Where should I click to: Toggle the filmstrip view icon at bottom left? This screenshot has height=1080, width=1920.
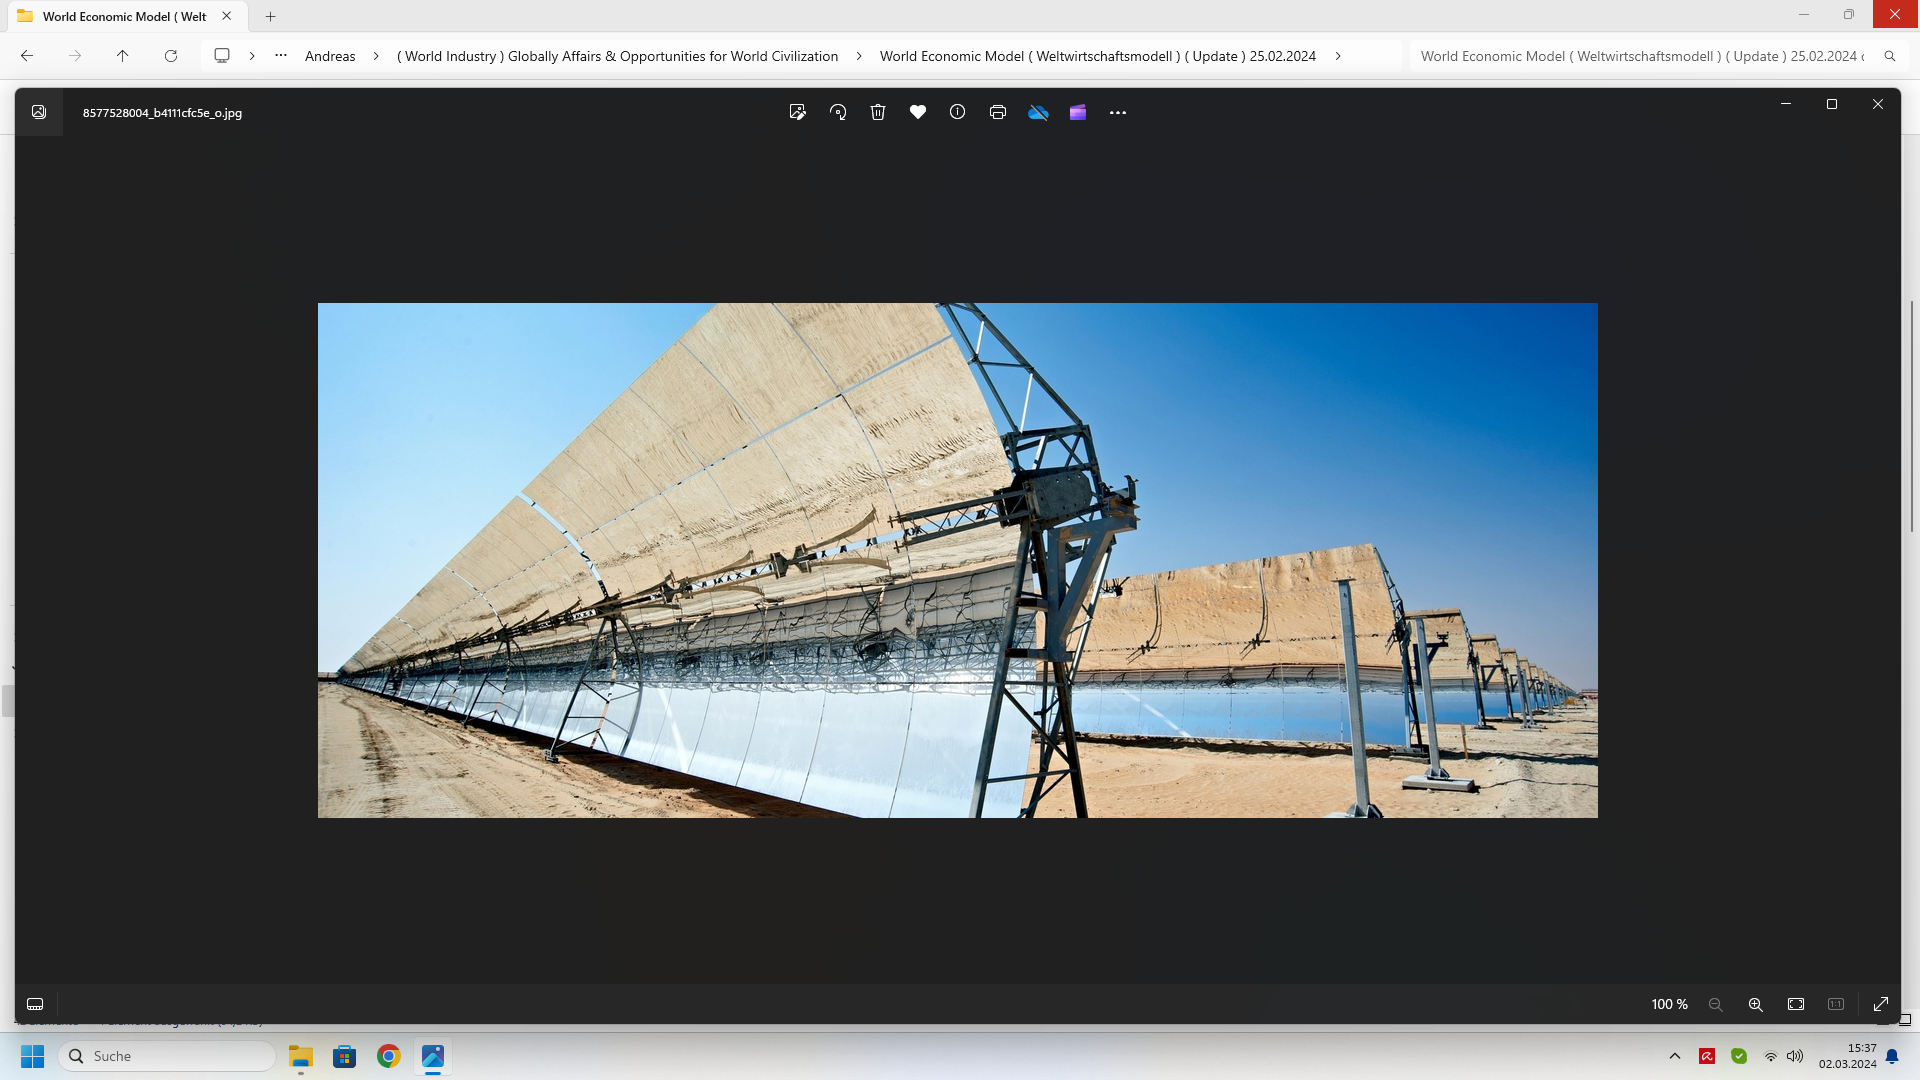click(x=35, y=1004)
